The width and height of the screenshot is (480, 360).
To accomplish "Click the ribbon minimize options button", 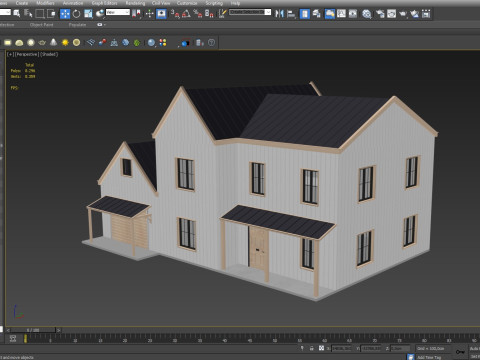I will coord(101,25).
